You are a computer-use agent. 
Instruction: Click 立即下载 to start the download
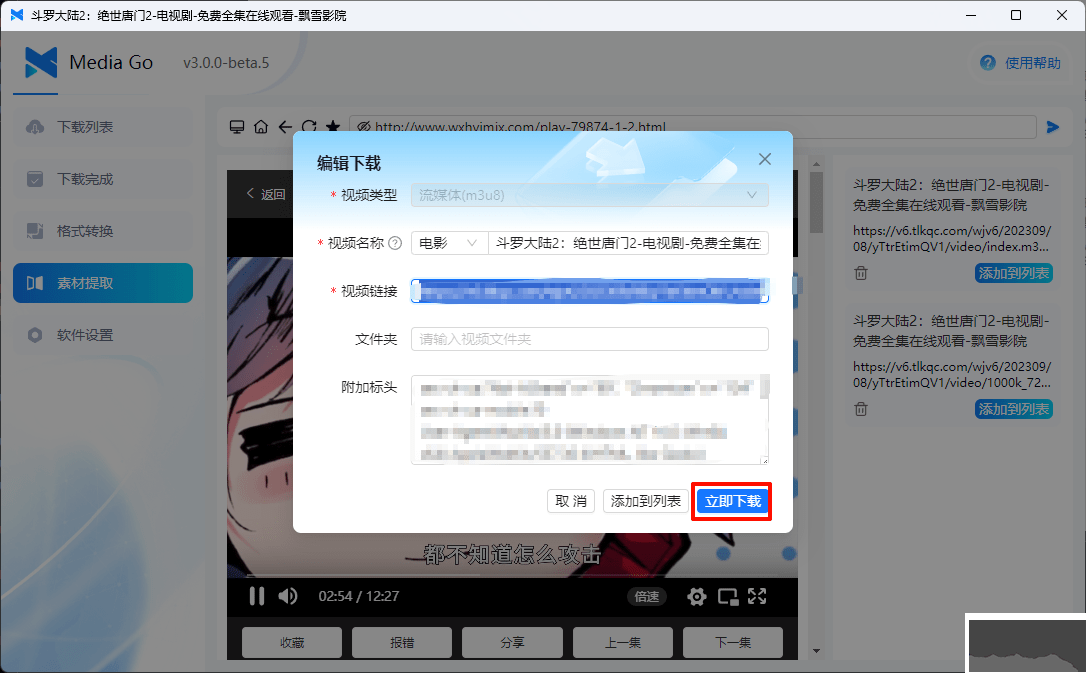(x=731, y=501)
